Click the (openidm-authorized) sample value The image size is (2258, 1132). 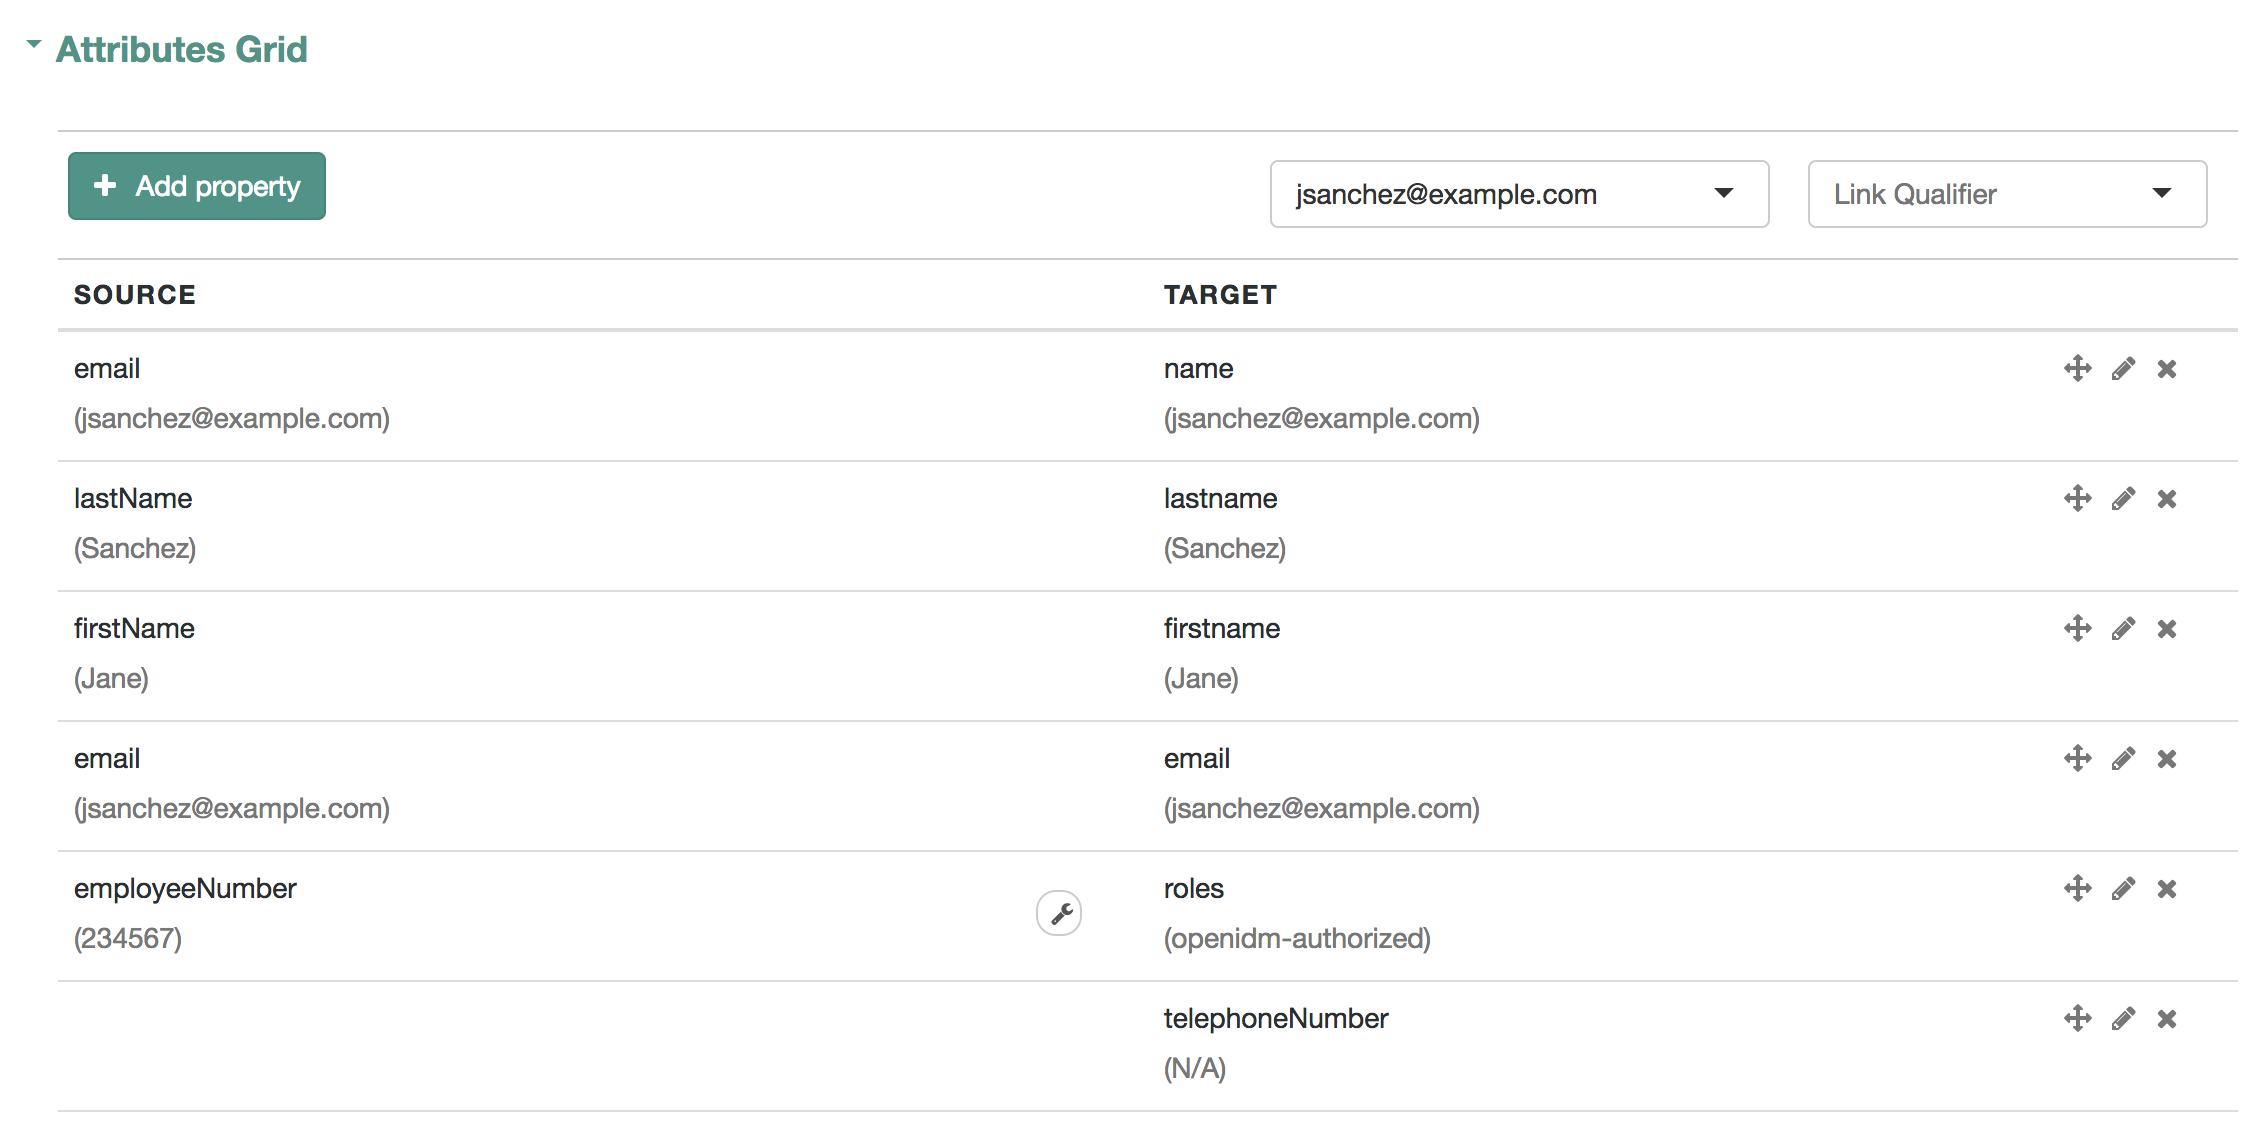(1297, 938)
